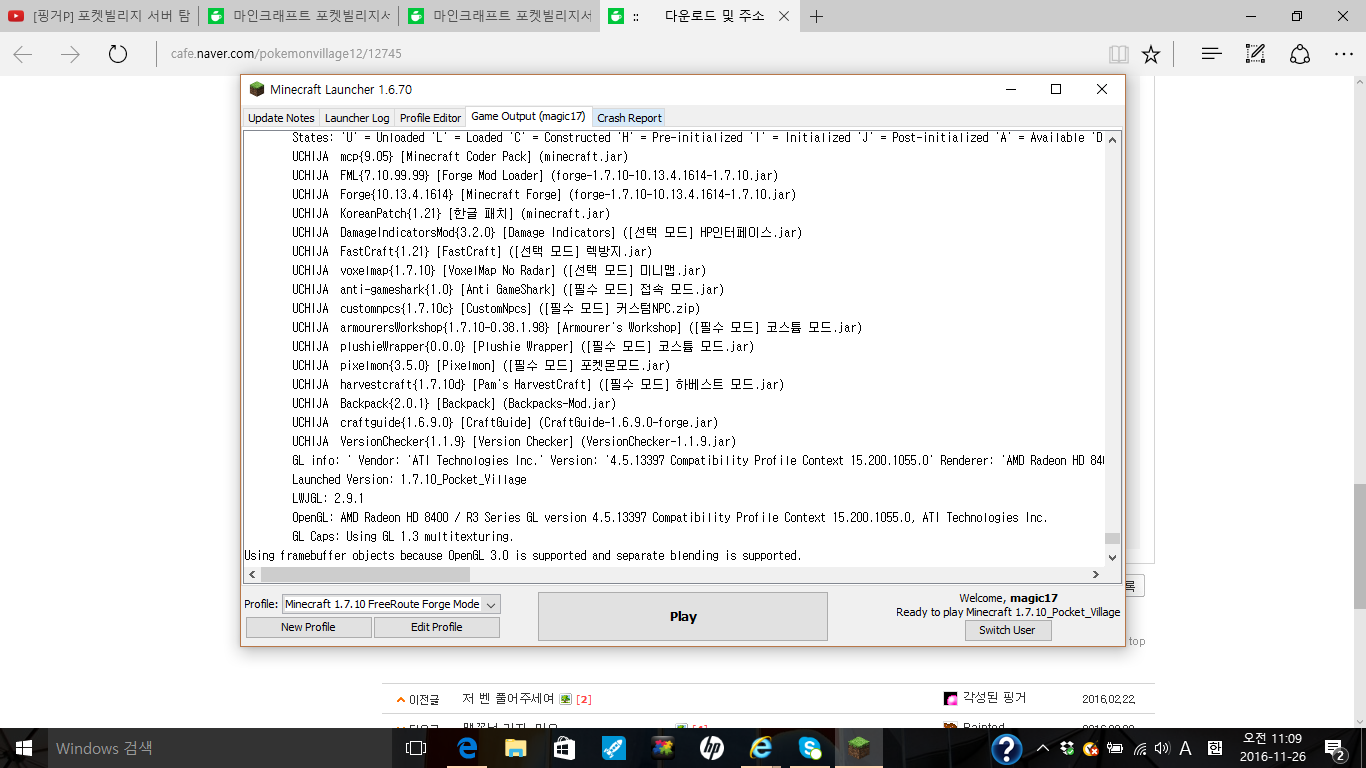Open Internet Explorer from the taskbar
The image size is (1366, 768).
[761, 748]
